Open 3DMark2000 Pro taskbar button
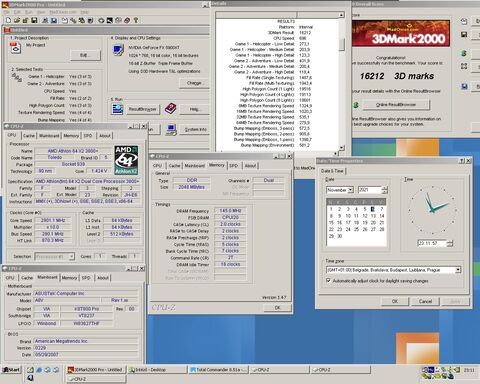Screen dimensions: 480x384 click(x=96, y=369)
